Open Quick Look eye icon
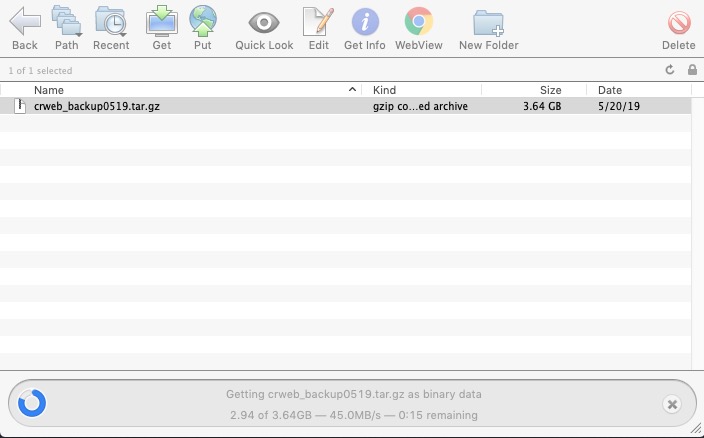The height and width of the screenshot is (438, 704). coord(264,21)
